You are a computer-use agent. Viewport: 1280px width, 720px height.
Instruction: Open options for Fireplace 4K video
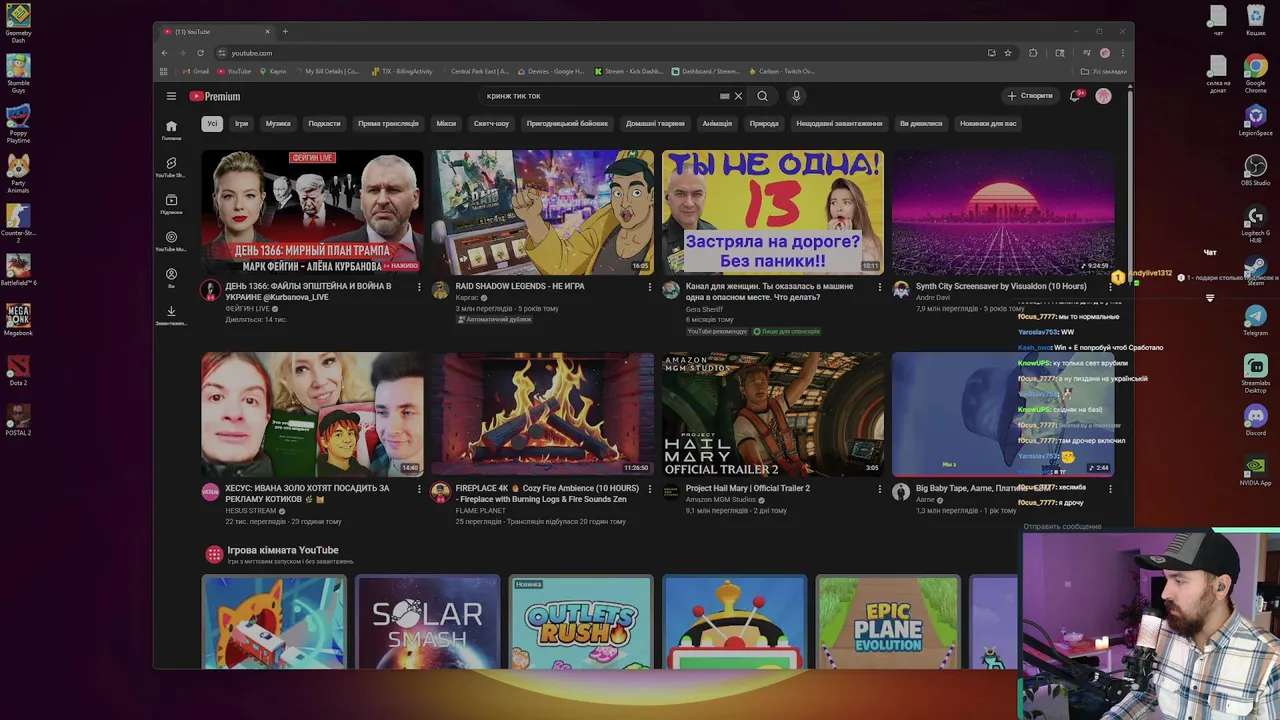(x=649, y=489)
